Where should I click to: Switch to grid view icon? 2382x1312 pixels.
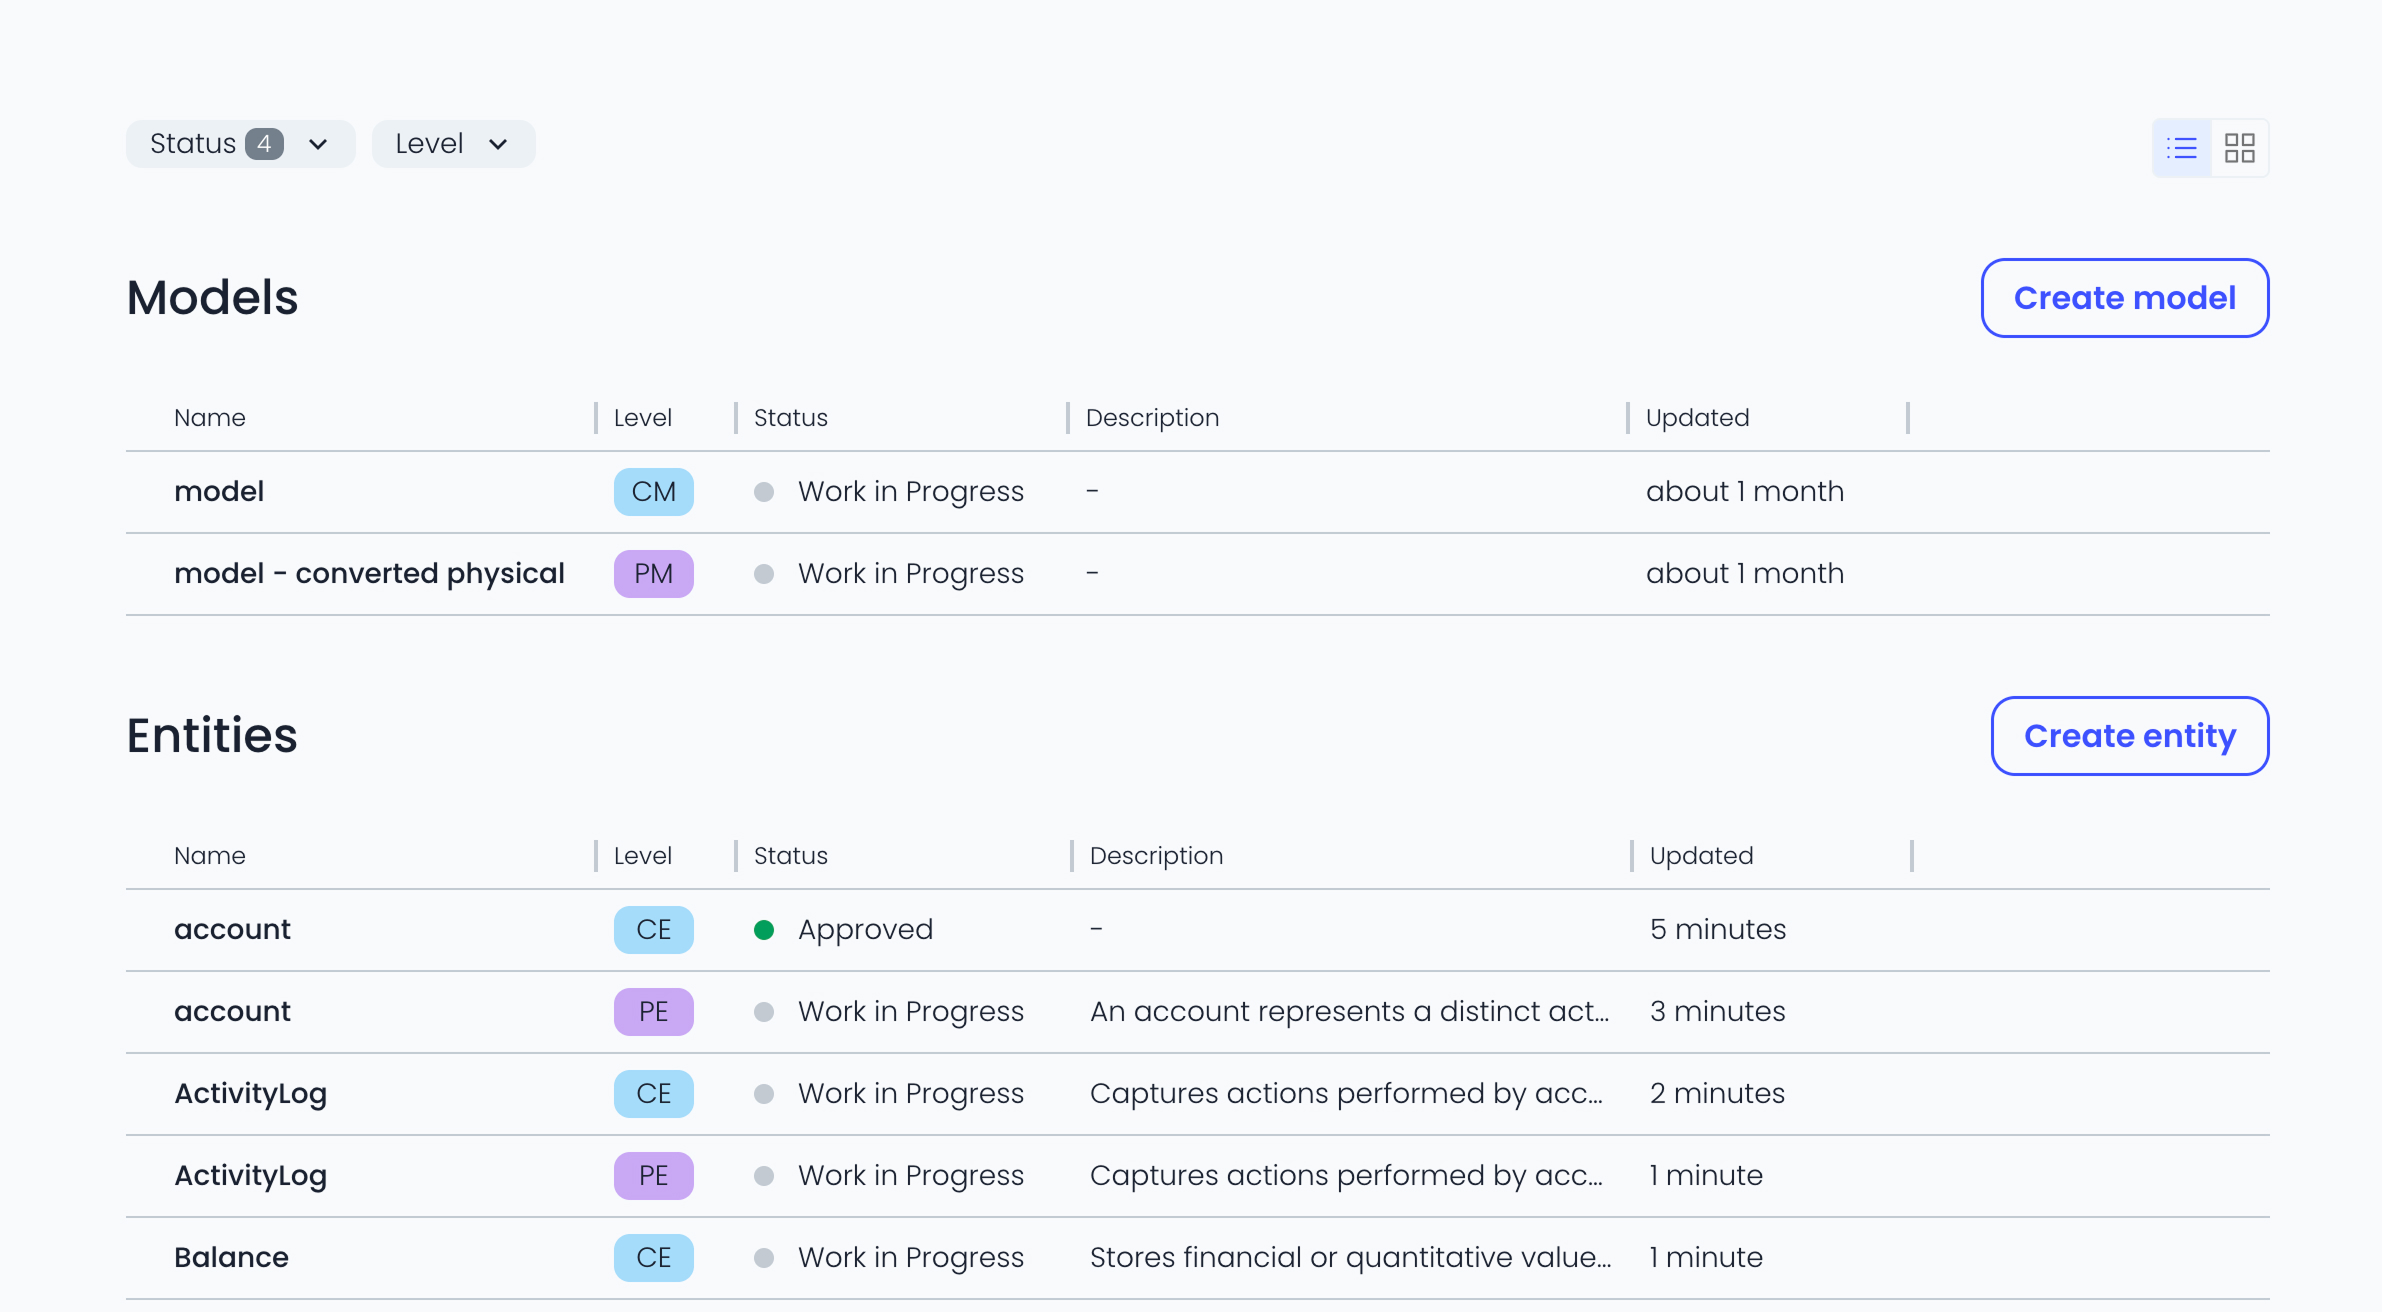point(2239,148)
